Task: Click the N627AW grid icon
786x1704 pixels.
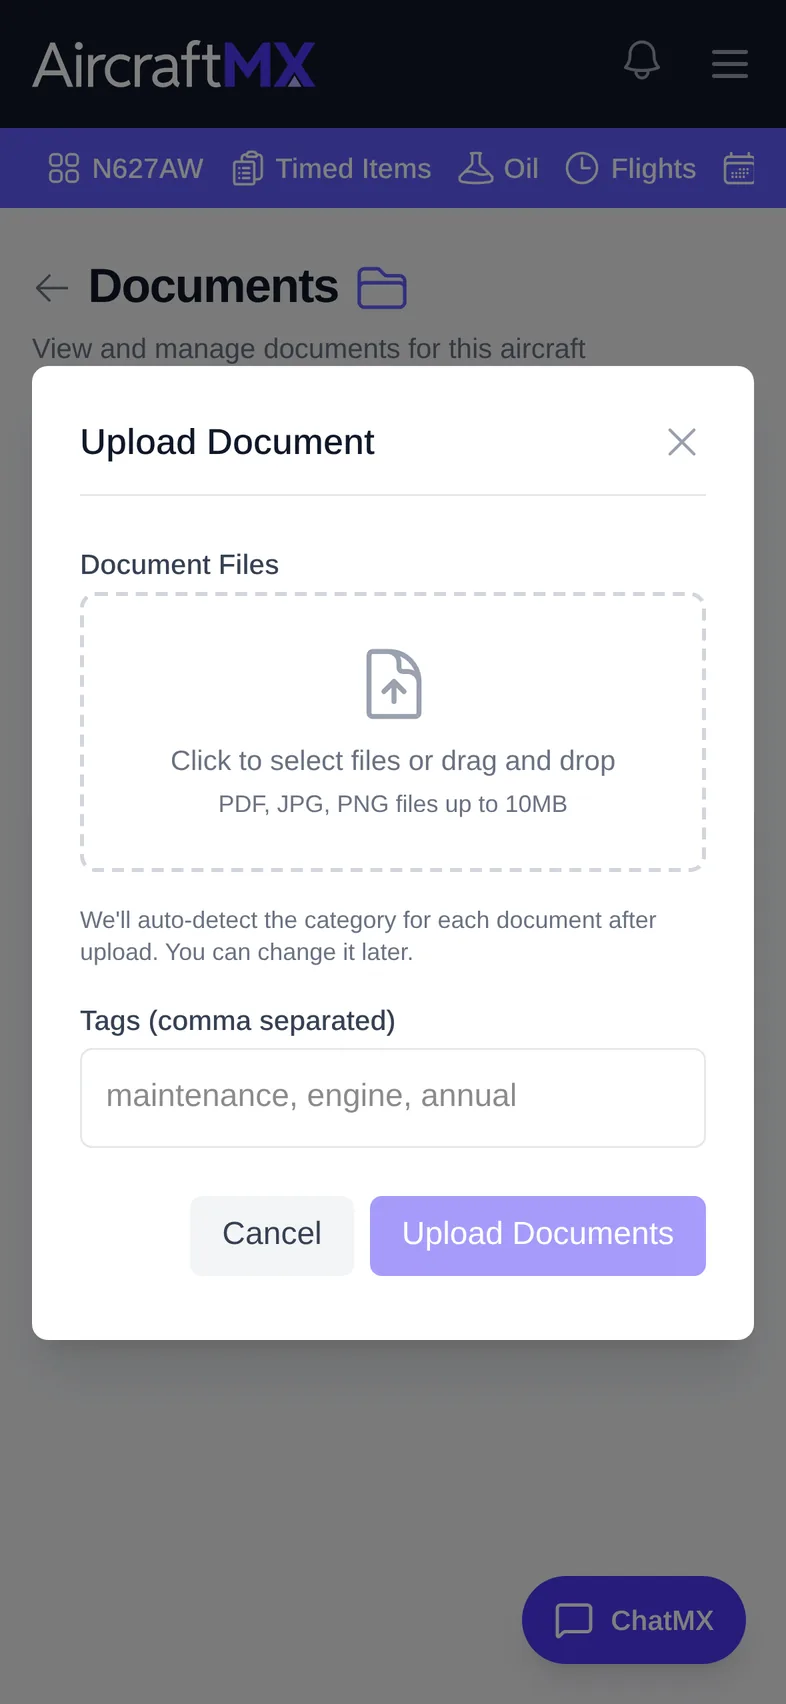Action: click(64, 168)
